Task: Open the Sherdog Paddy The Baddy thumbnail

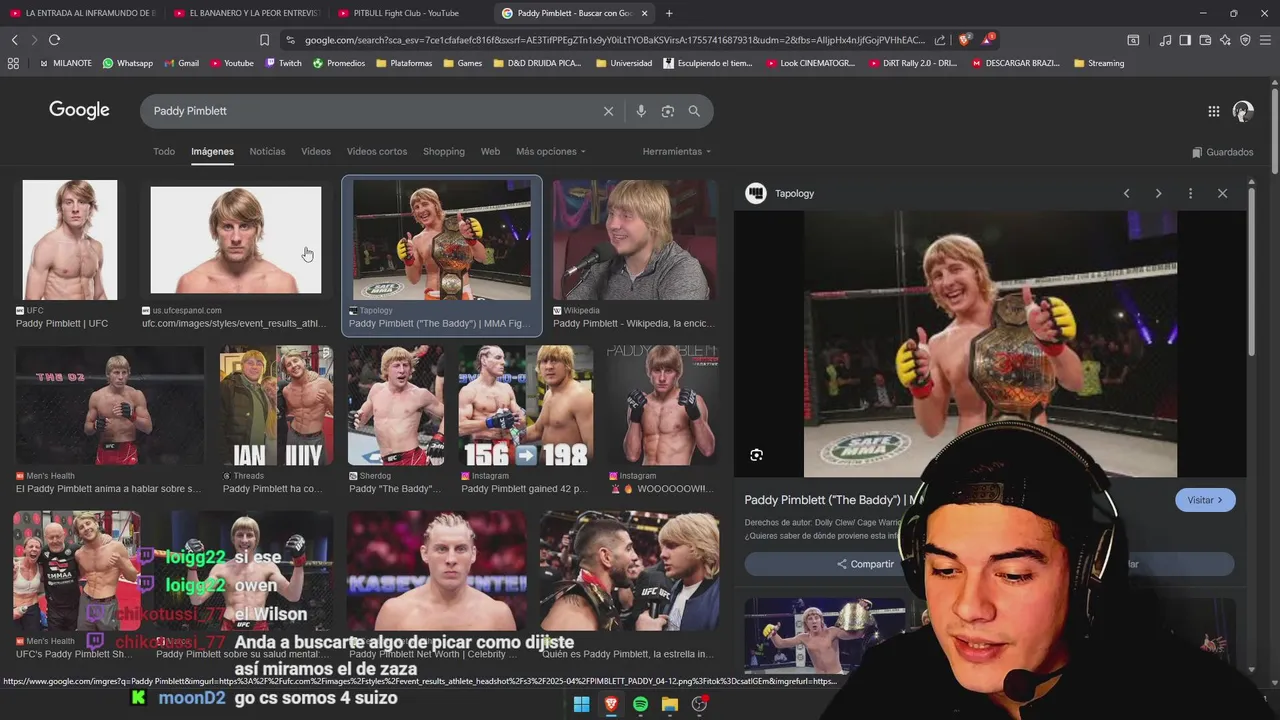Action: tap(396, 405)
